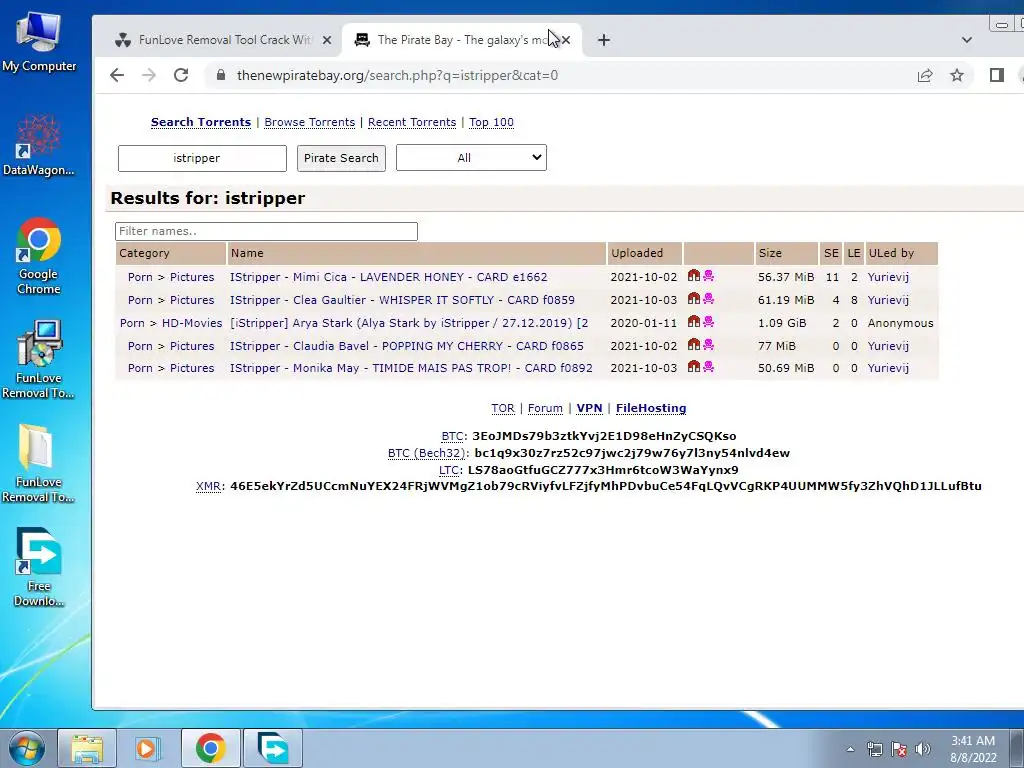Click the pink skull icon in the 1.09 GiB row
This screenshot has height=768, width=1024.
(709, 321)
